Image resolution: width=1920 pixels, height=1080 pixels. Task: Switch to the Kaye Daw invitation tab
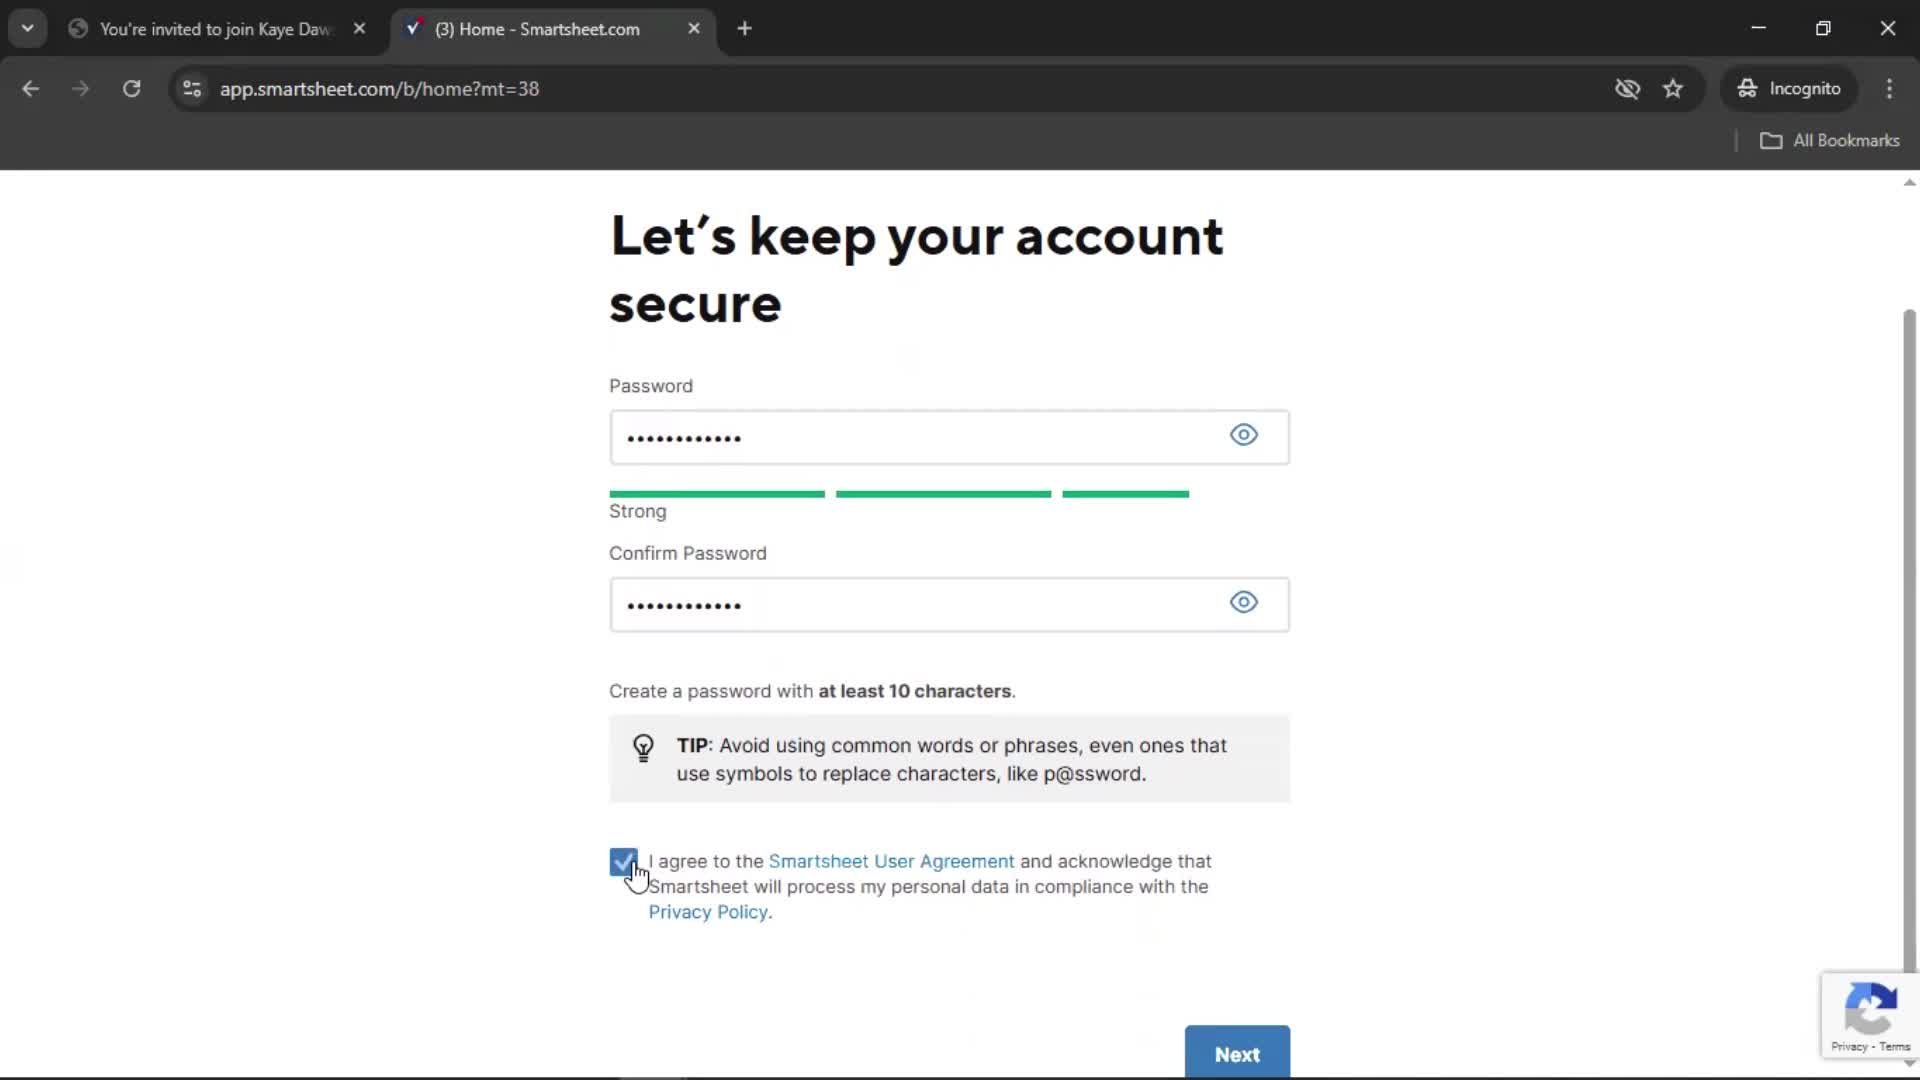coord(215,29)
